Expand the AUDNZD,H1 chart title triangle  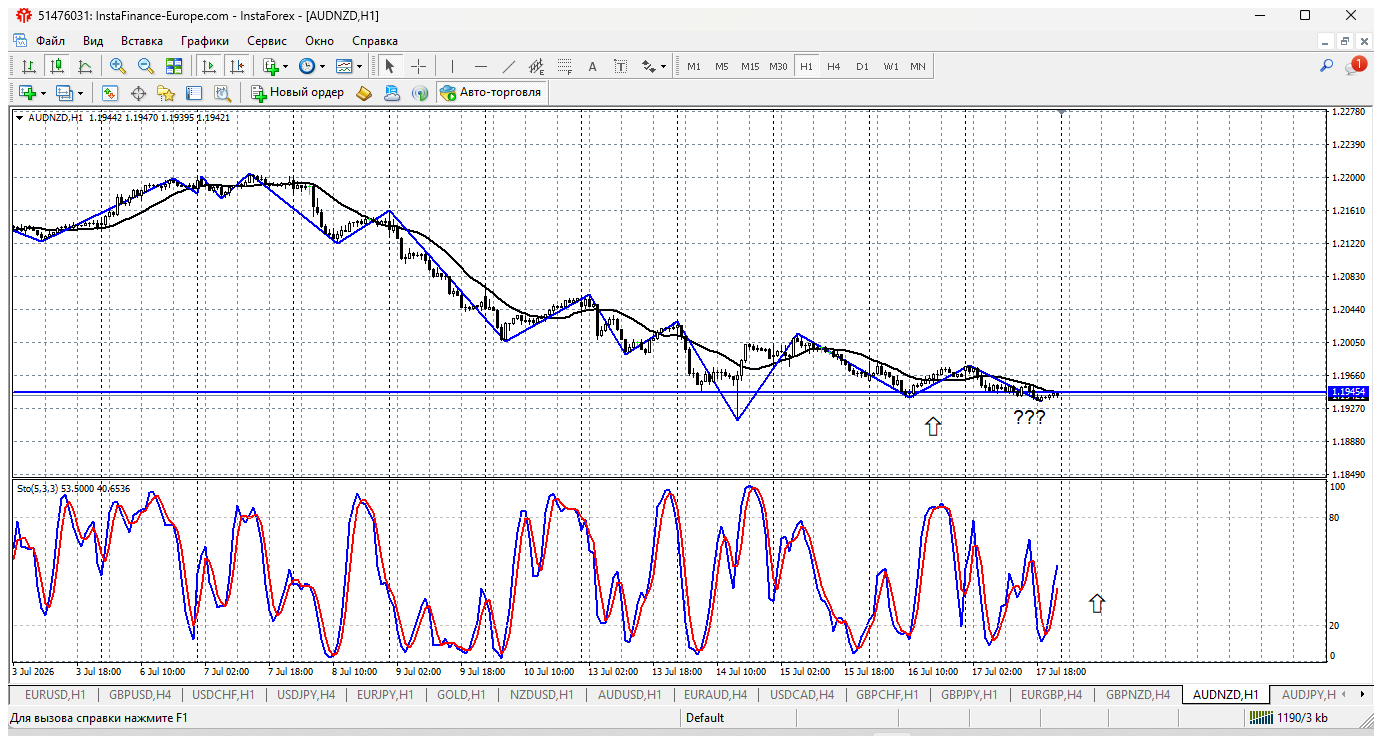point(20,118)
